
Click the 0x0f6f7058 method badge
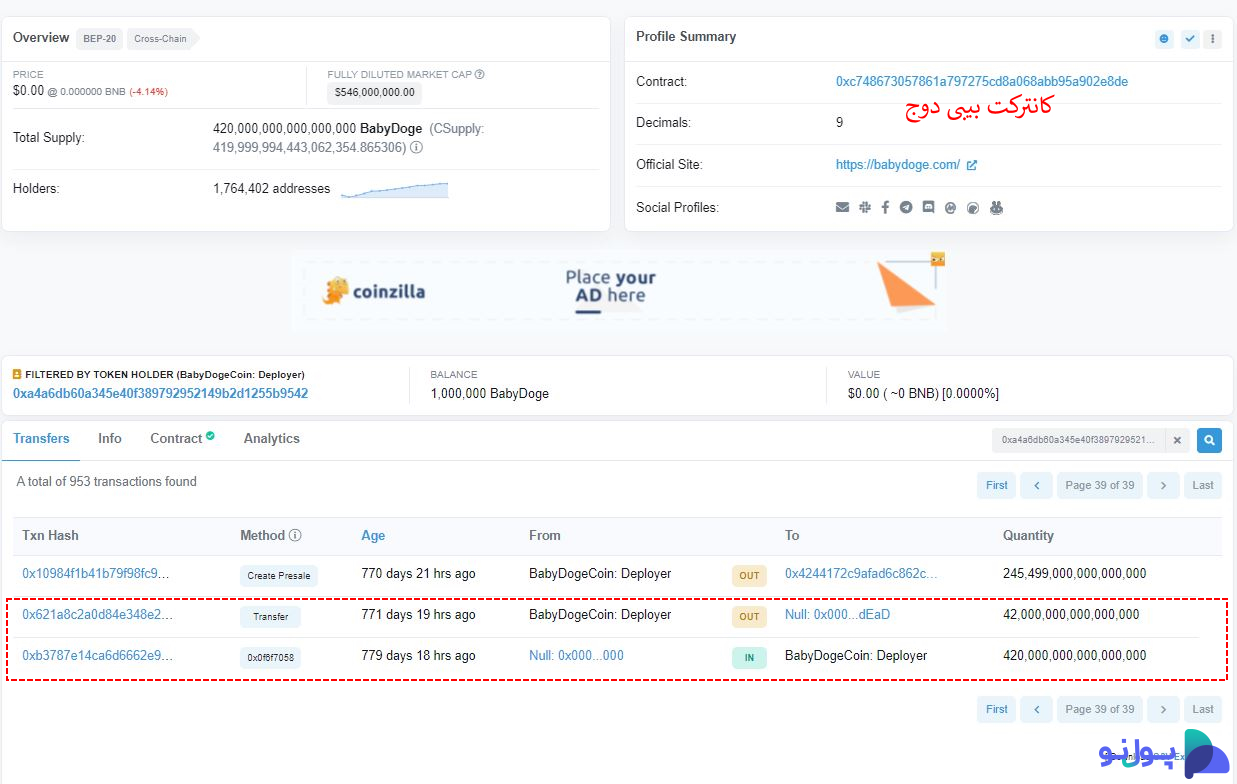(270, 657)
